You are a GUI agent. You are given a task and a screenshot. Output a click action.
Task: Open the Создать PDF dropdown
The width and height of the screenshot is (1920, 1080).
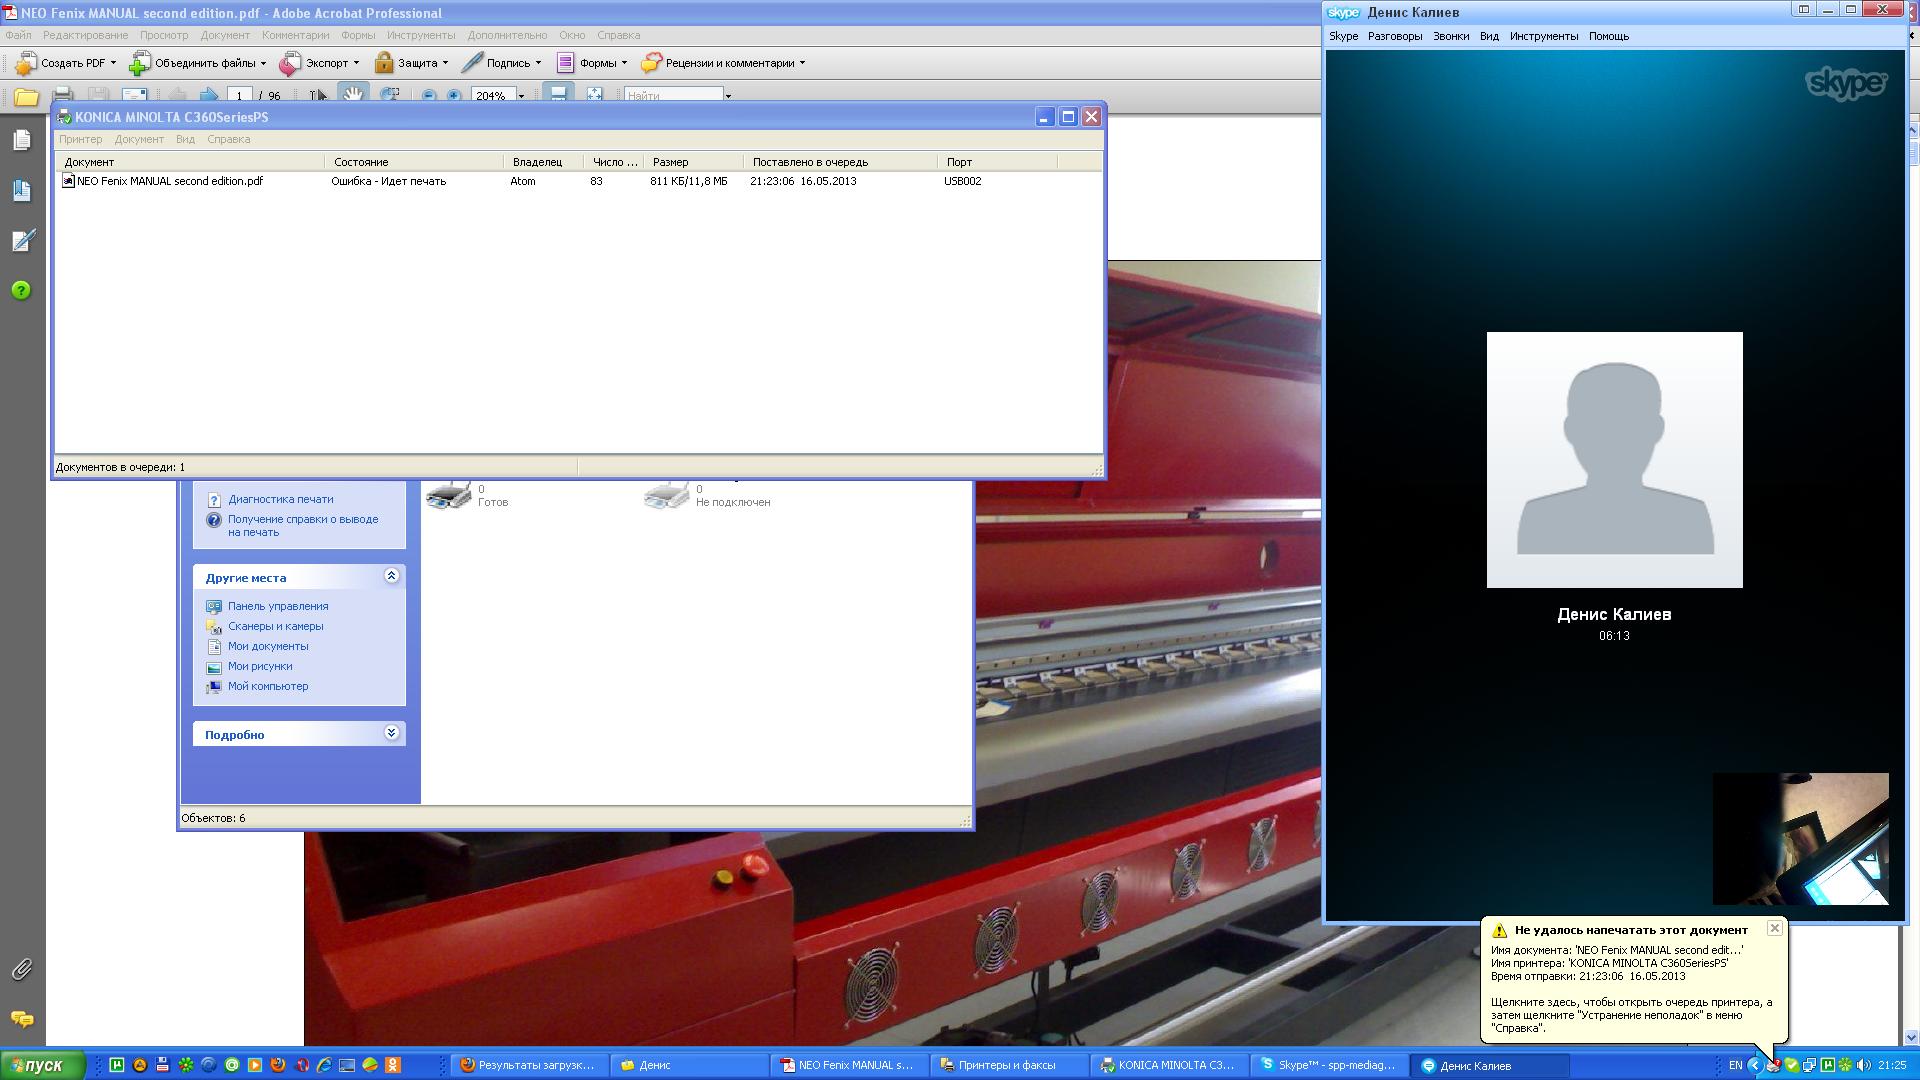pyautogui.click(x=66, y=63)
